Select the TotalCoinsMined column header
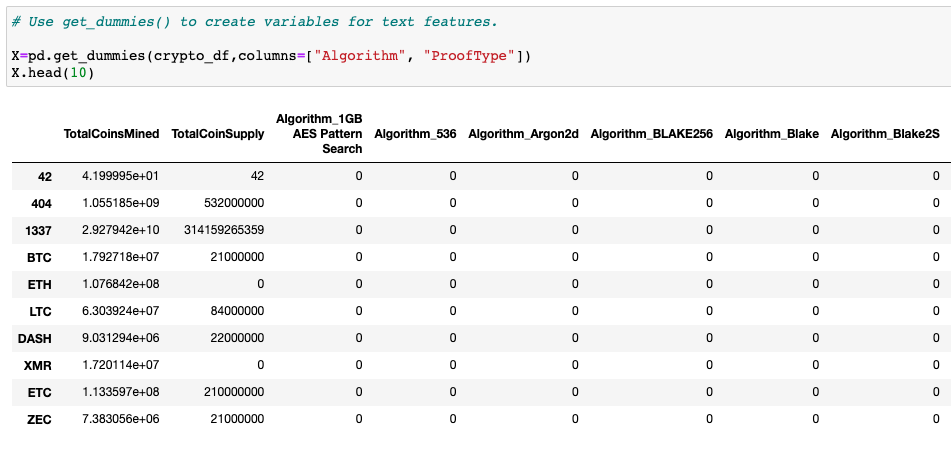This screenshot has width=951, height=450. pos(111,133)
